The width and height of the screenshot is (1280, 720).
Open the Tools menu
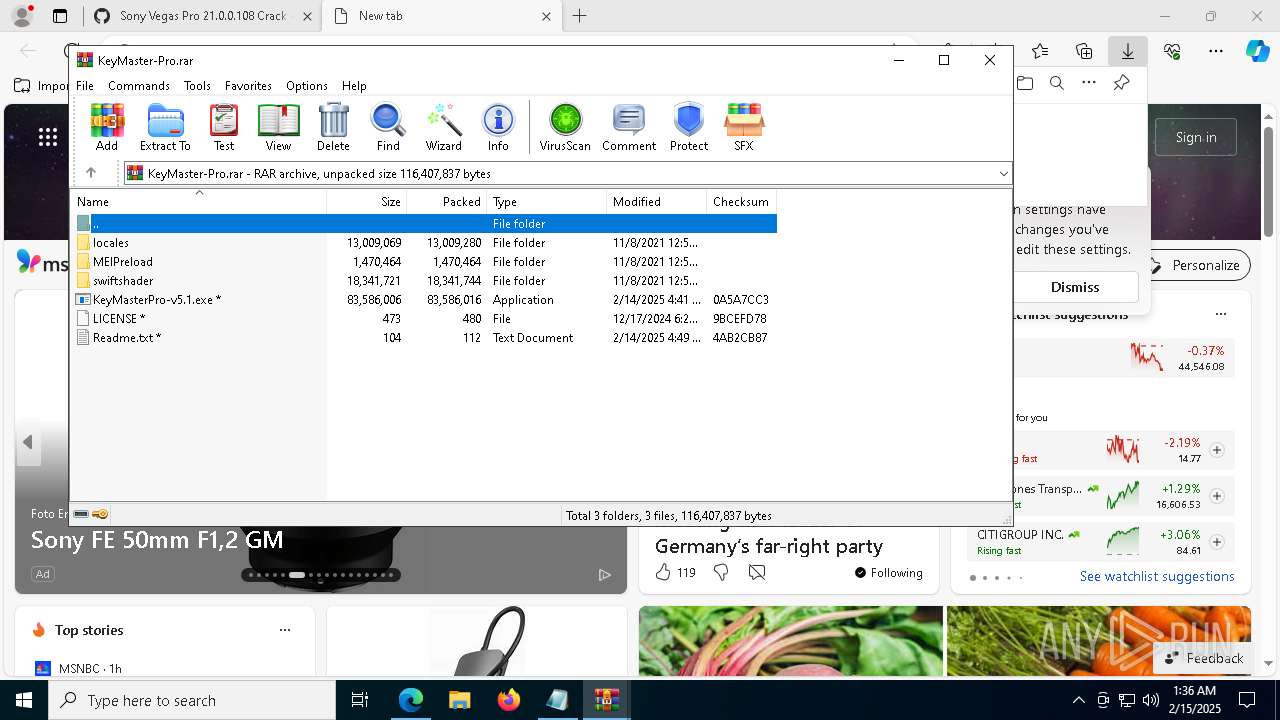(x=197, y=86)
